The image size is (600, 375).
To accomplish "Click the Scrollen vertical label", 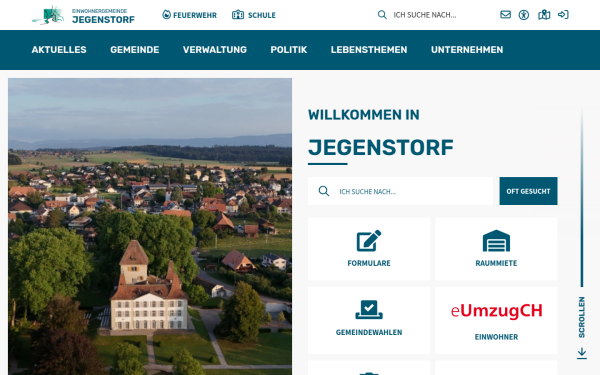I will click(x=582, y=317).
